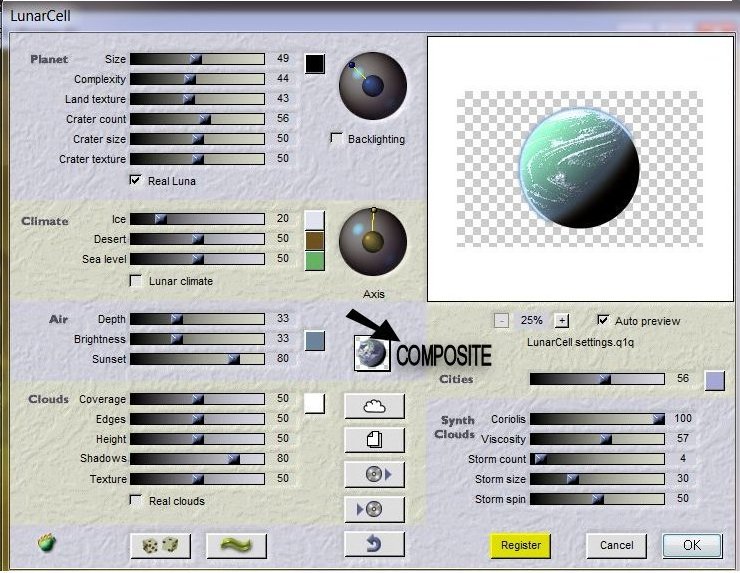Click the Land texture slider
This screenshot has width=740, height=573.
pos(197,99)
